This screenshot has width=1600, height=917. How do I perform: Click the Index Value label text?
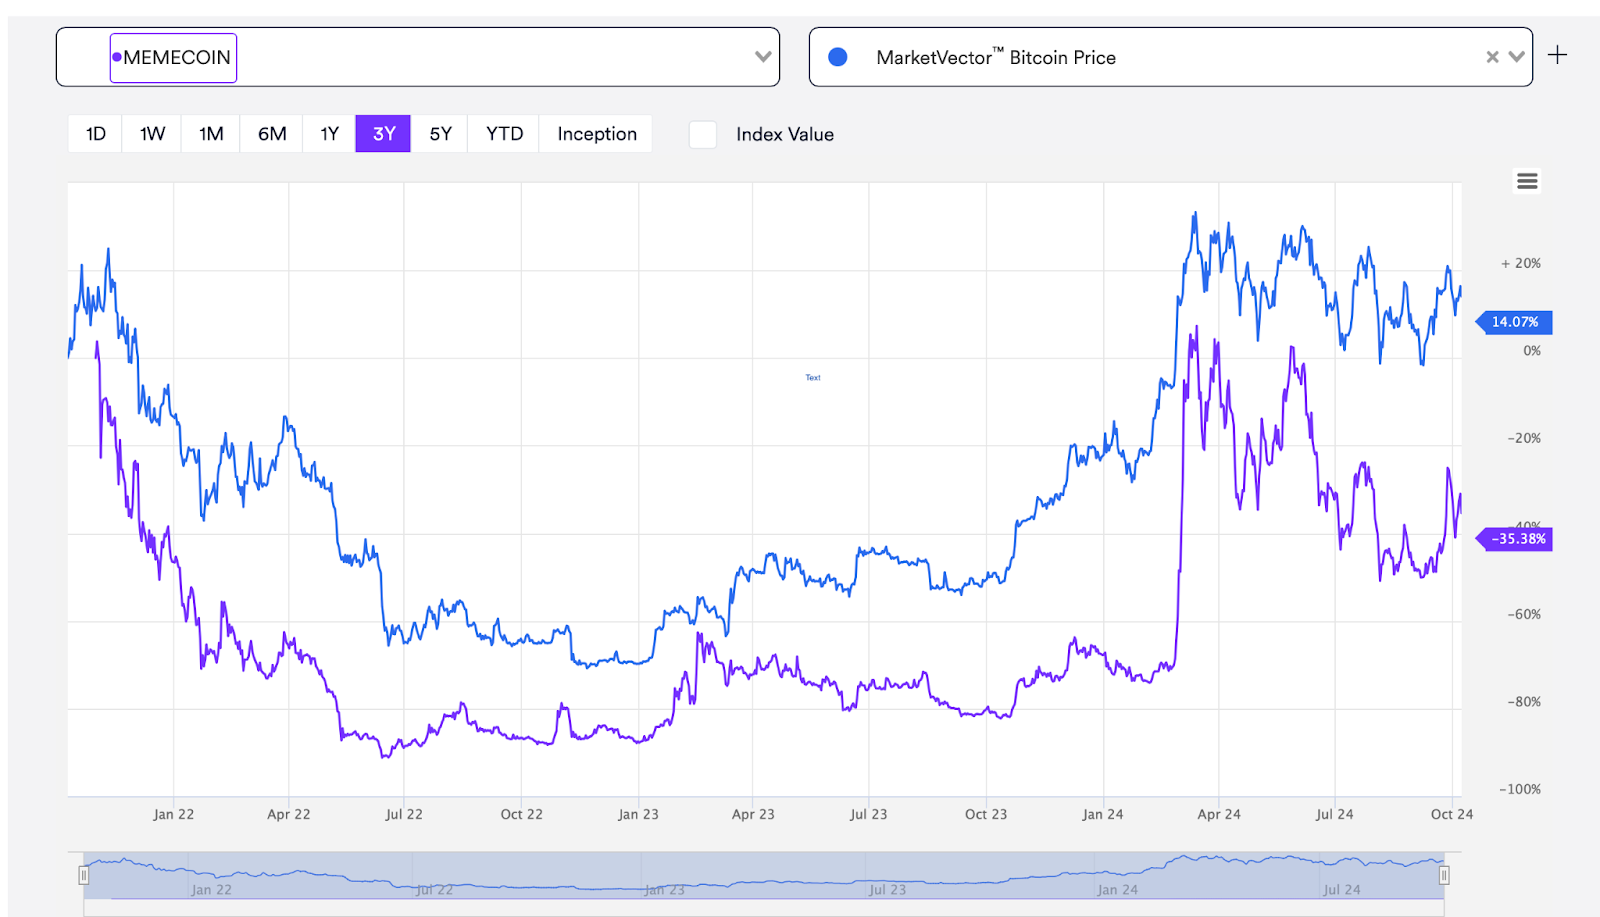[785, 134]
